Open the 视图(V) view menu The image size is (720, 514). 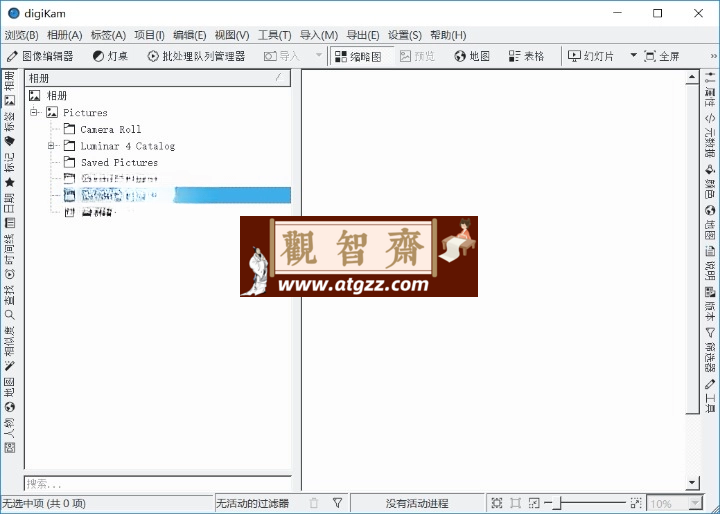tap(232, 35)
